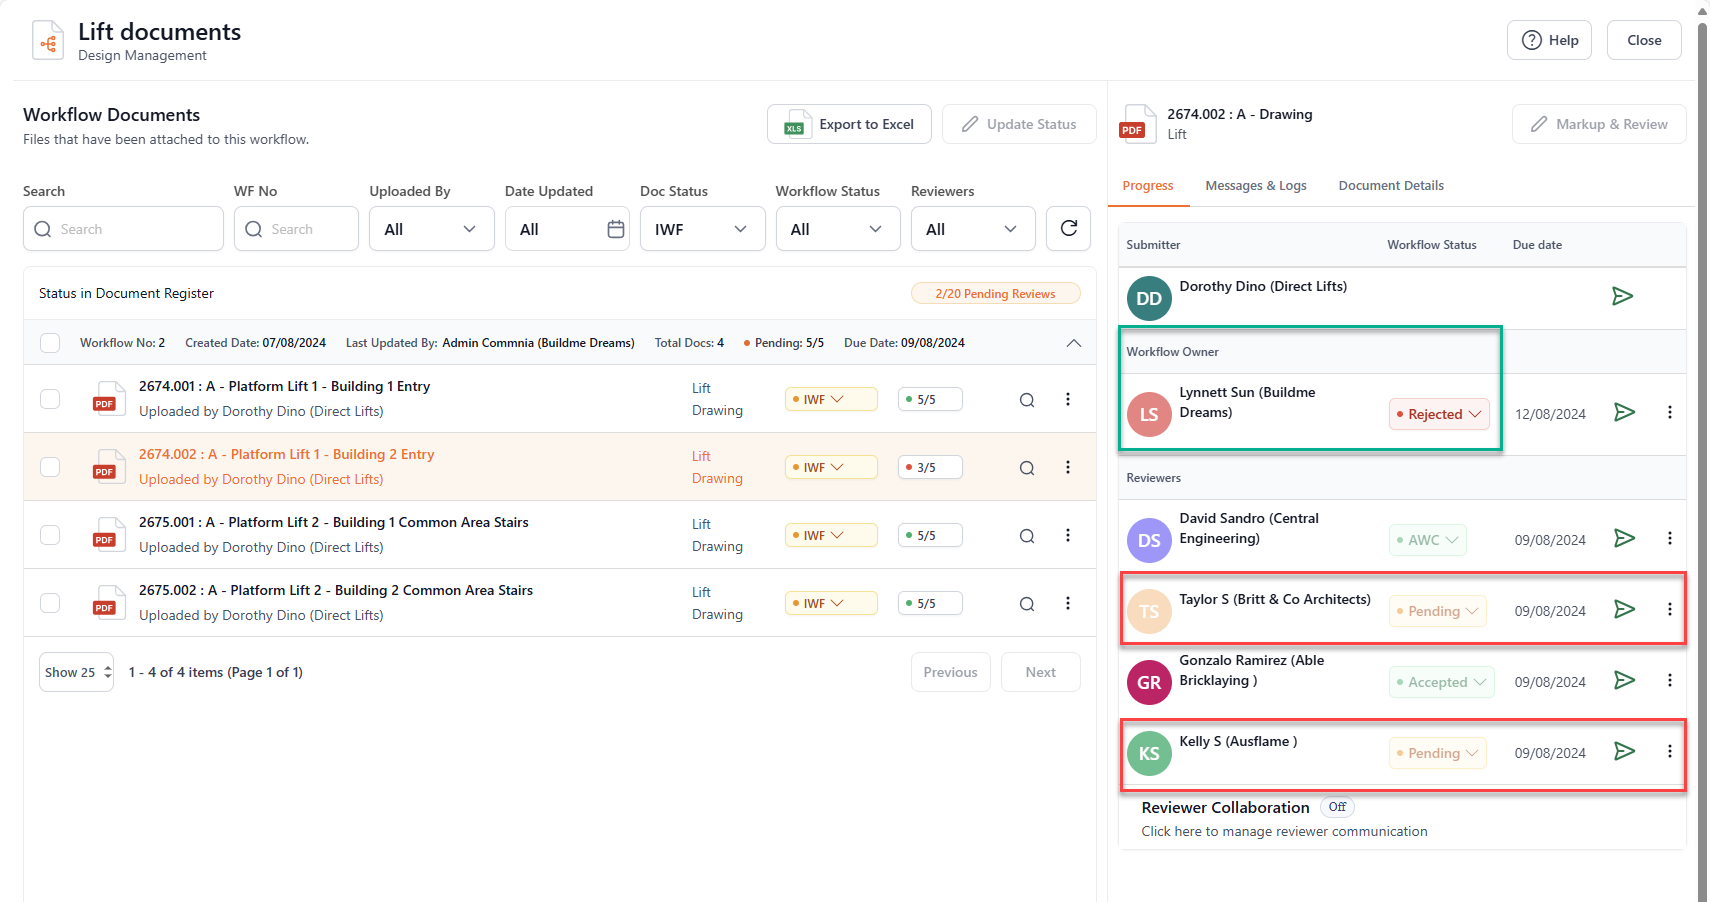The width and height of the screenshot is (1710, 902).
Task: Click PDF icon of 2674.001 document
Action: pos(108,398)
